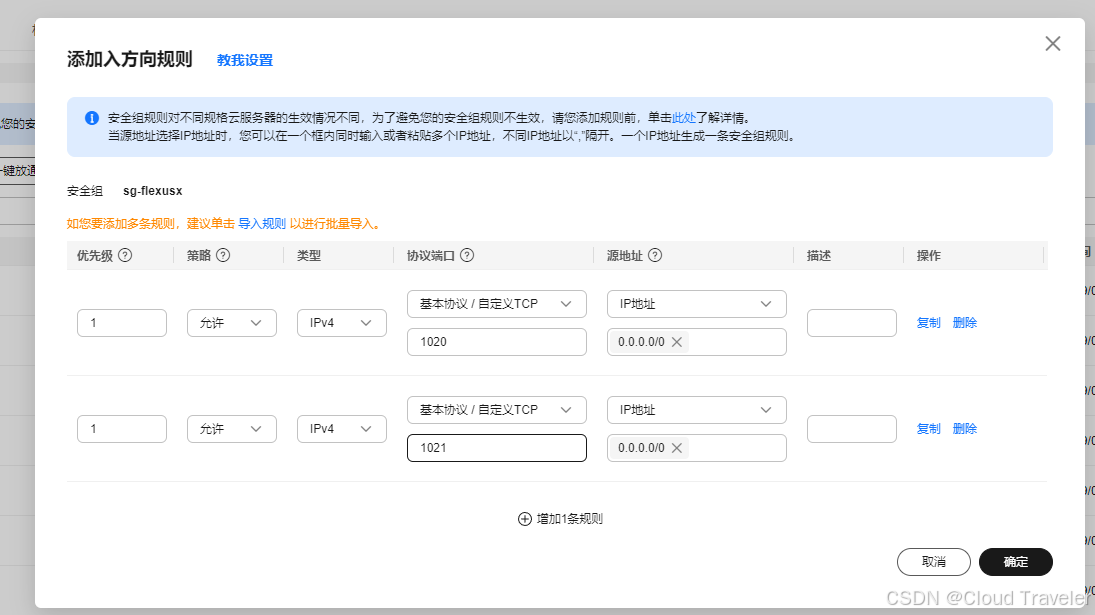Click 删除 for the 1021 rule
This screenshot has width=1095, height=615.
click(964, 429)
